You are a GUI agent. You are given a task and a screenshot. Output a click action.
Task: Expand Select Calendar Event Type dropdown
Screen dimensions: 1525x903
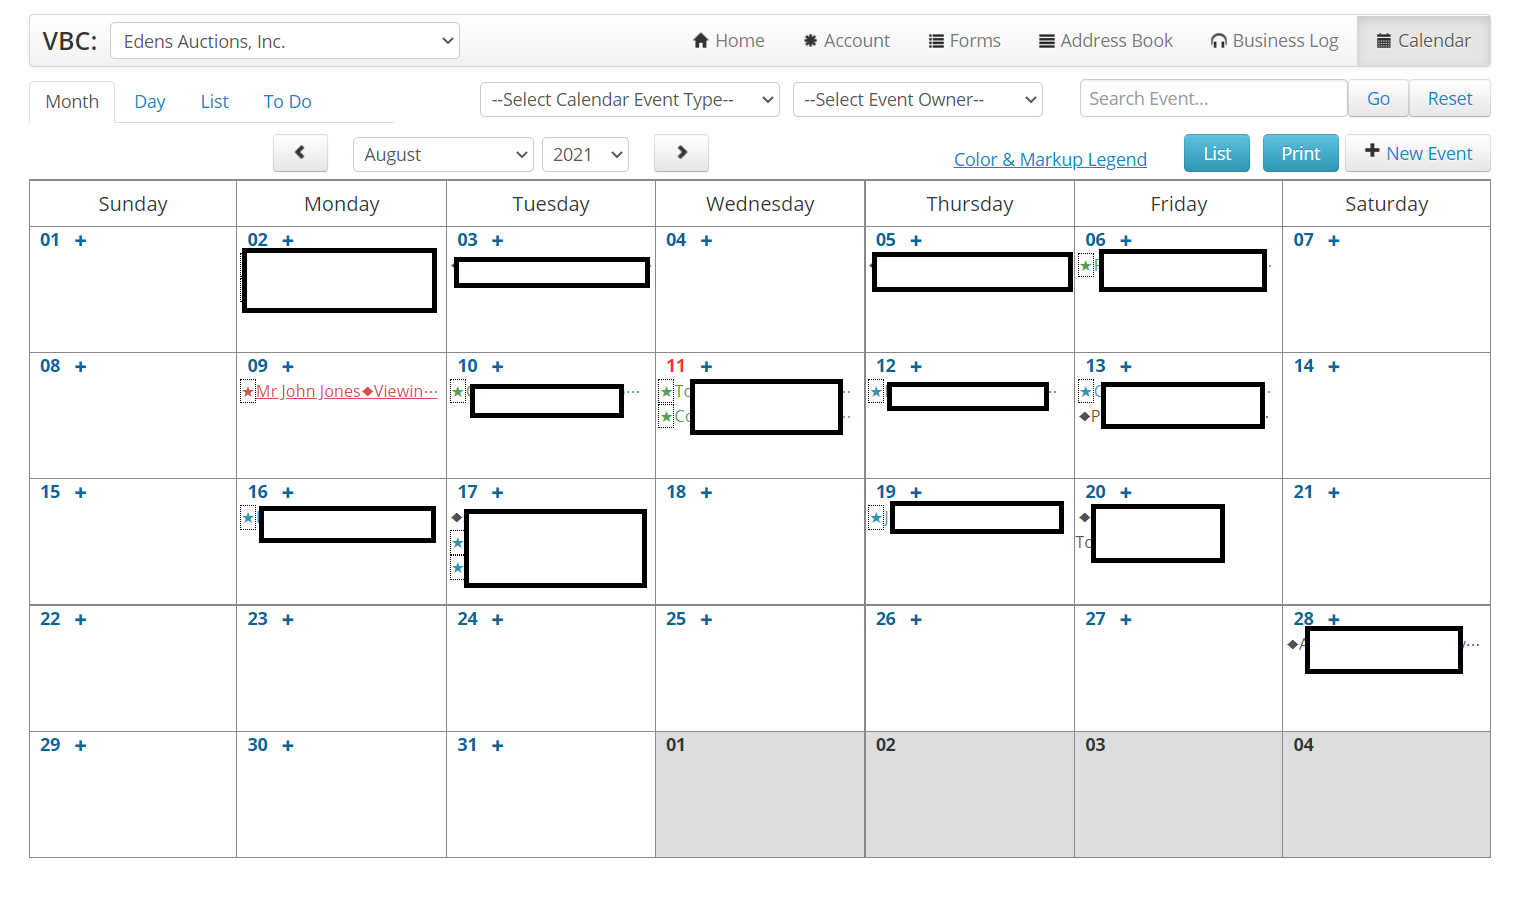[x=630, y=100]
